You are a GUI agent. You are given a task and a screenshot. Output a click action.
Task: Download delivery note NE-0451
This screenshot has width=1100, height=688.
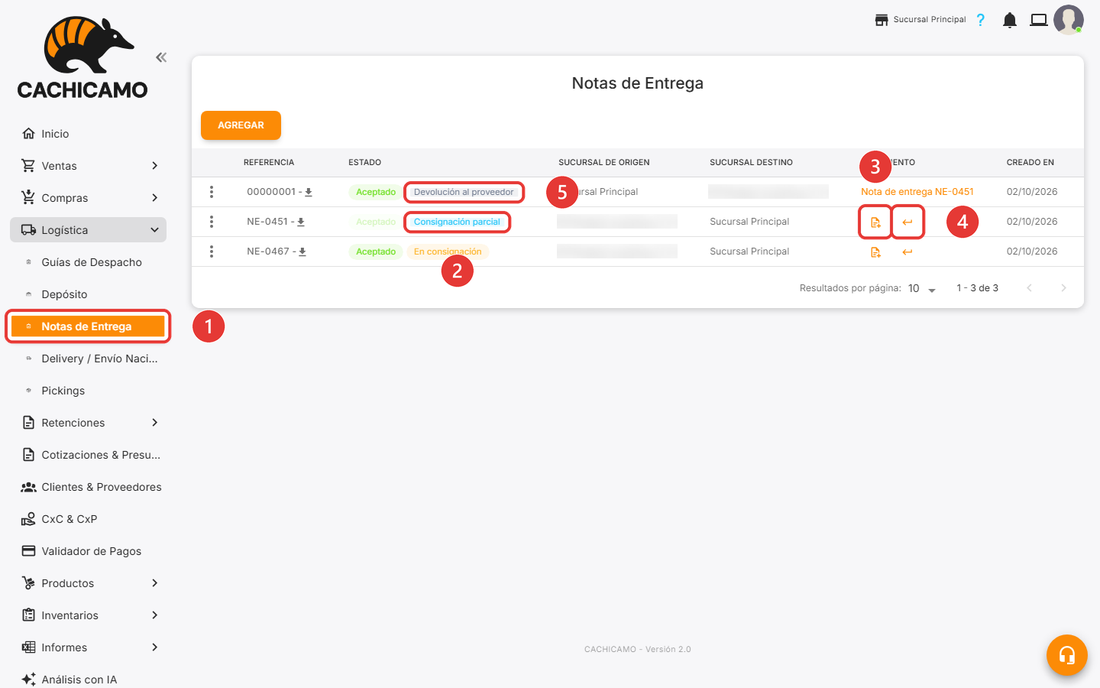coord(301,222)
